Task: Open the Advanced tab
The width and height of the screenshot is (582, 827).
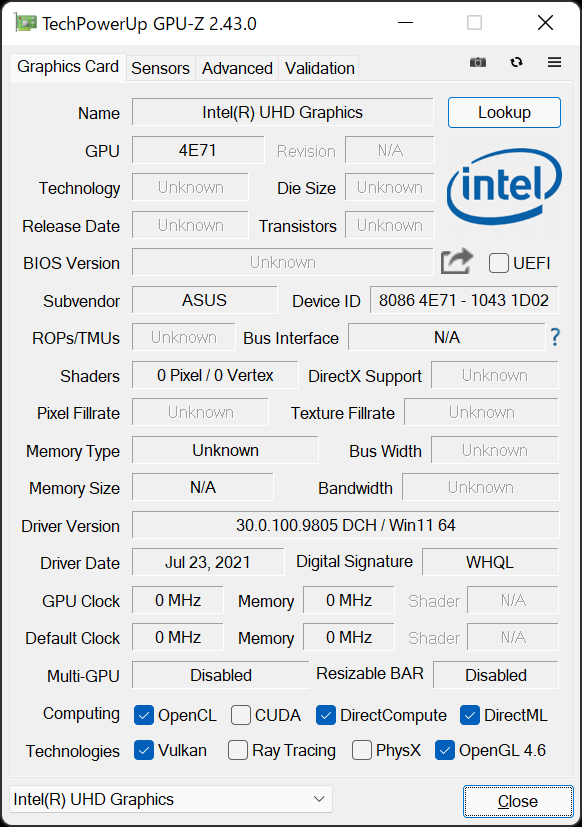Action: [x=236, y=68]
